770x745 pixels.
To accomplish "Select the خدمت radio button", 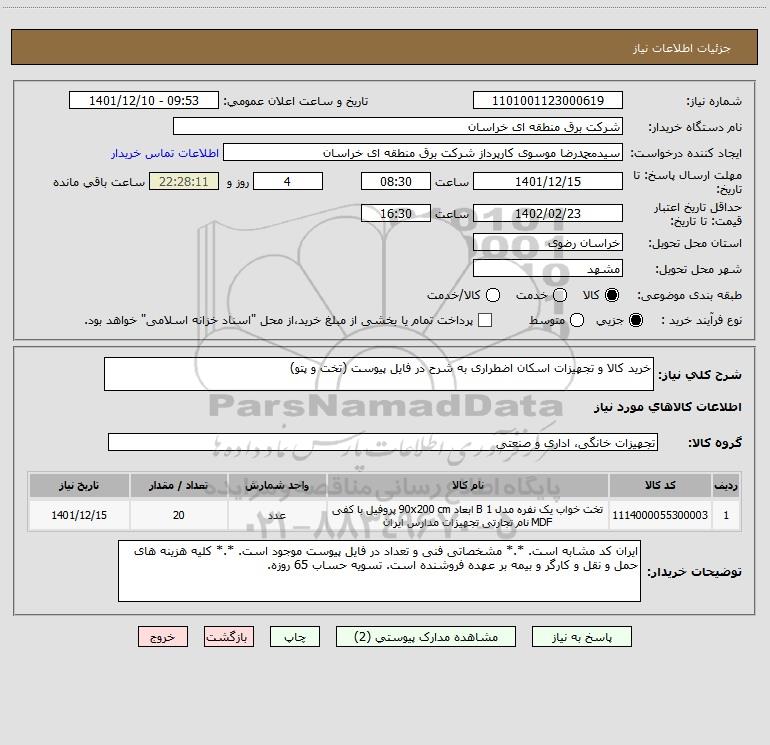I will point(560,295).
